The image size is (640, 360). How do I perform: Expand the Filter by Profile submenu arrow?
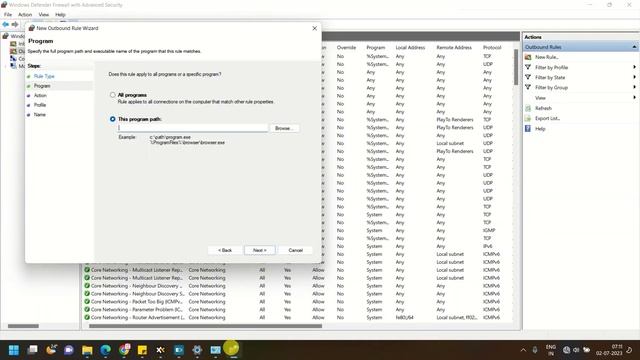tap(634, 67)
